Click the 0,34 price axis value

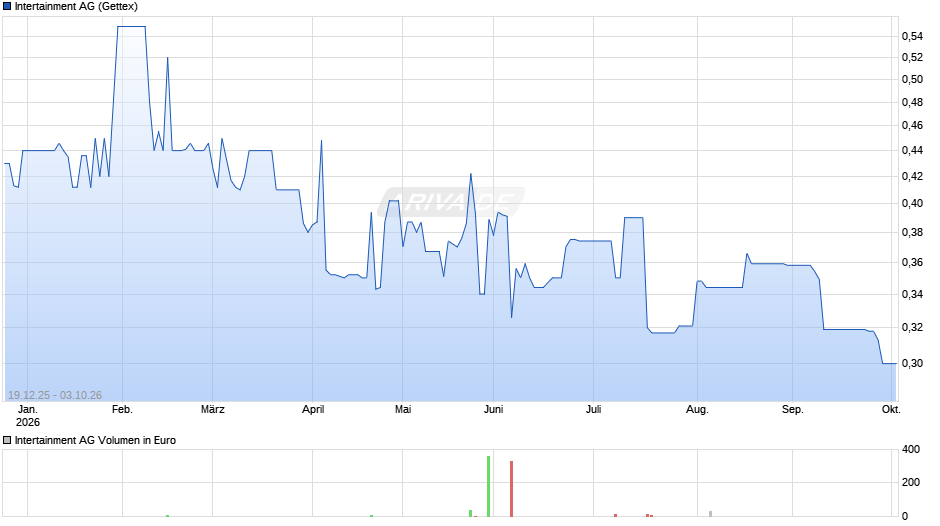tap(912, 294)
